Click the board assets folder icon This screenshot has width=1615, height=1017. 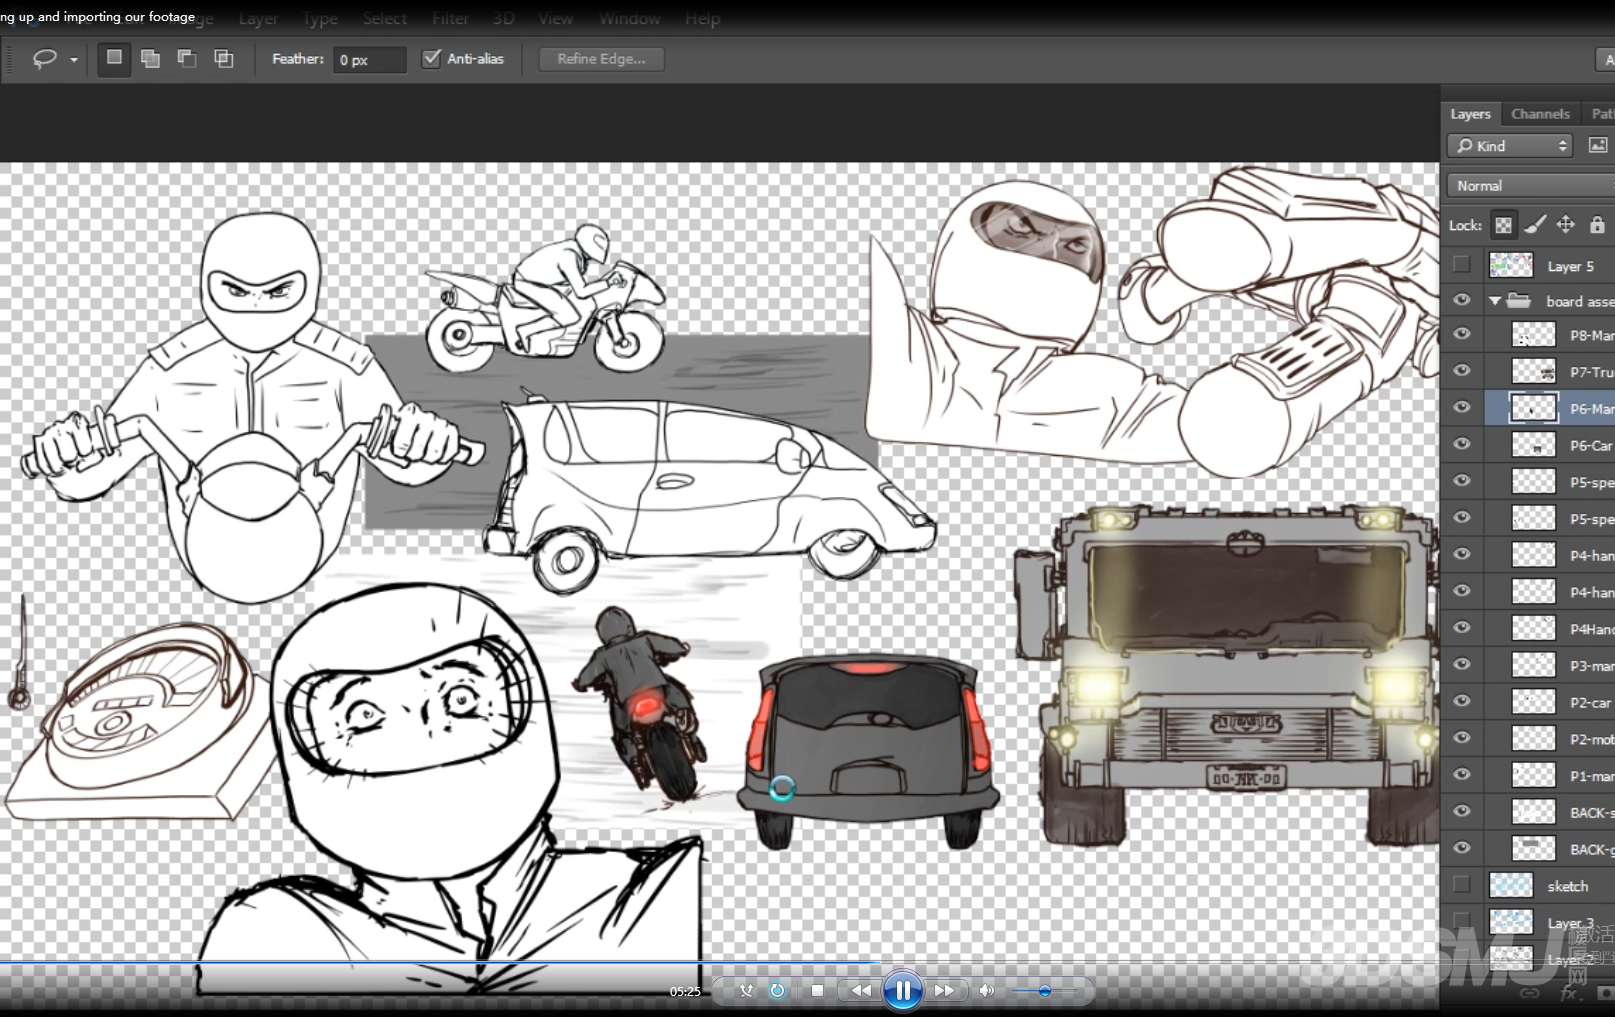pos(1519,300)
